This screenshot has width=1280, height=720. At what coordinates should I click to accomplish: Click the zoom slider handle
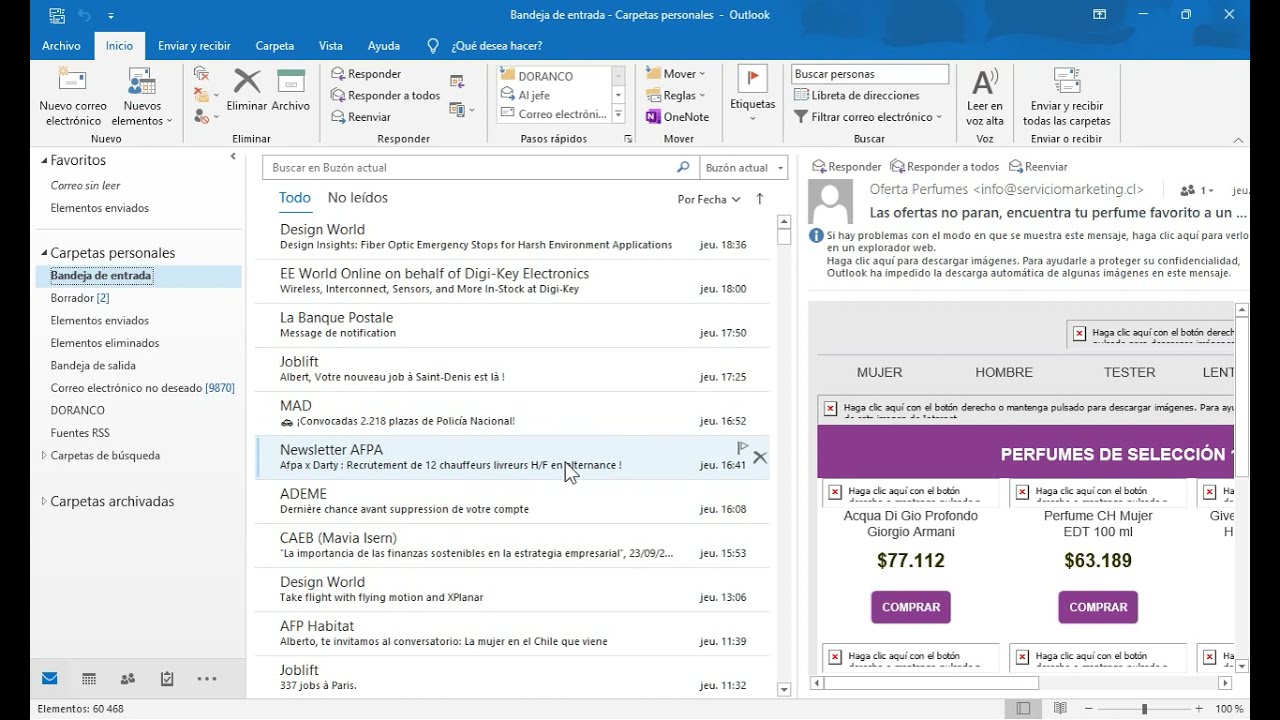[x=1144, y=709]
